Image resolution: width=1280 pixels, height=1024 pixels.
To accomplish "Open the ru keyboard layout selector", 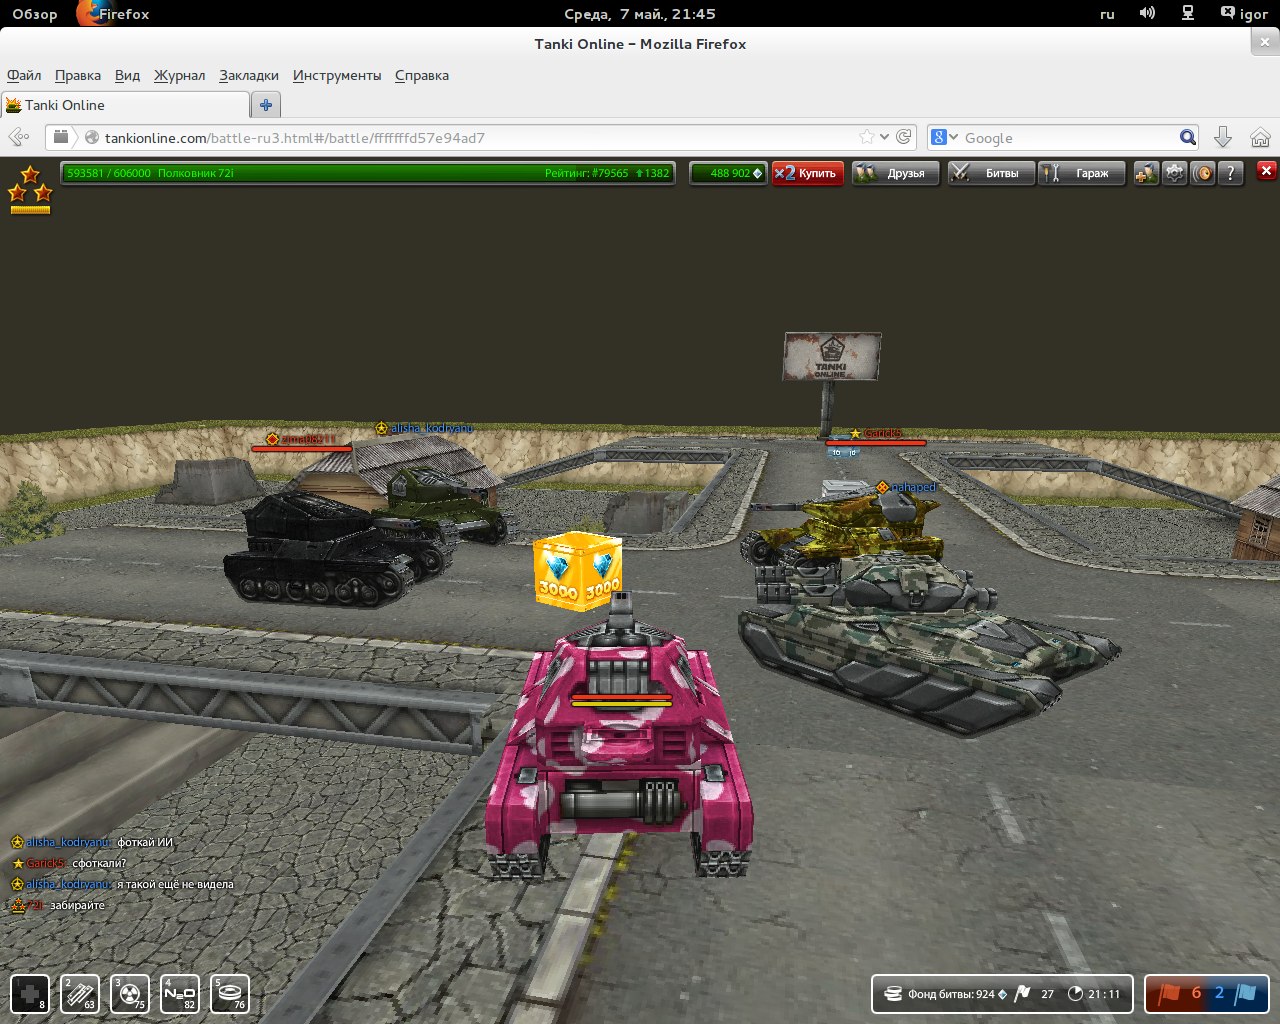I will pos(1107,14).
